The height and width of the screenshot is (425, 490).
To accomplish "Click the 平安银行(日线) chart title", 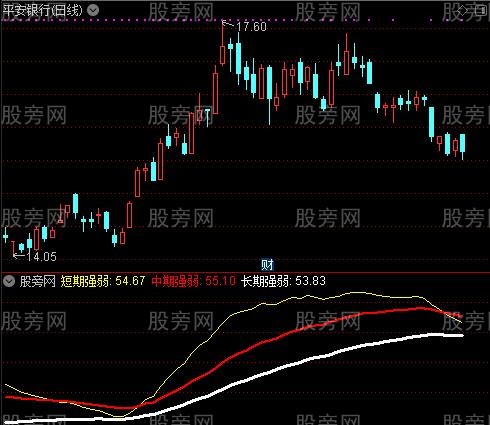I will [42, 11].
